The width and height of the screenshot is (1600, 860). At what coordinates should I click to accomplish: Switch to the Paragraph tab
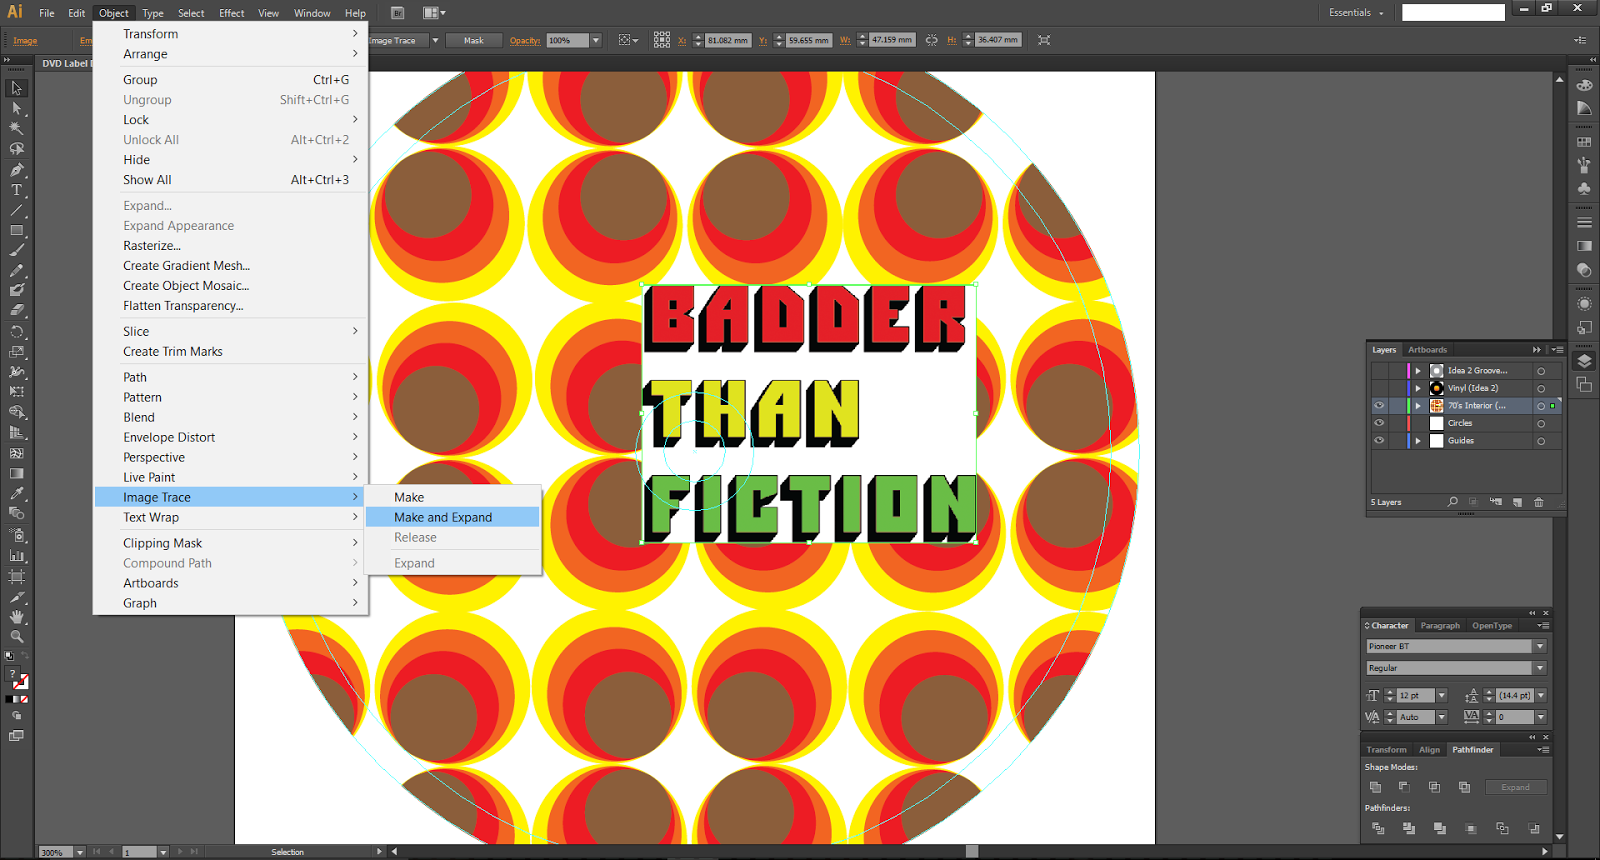pos(1440,626)
